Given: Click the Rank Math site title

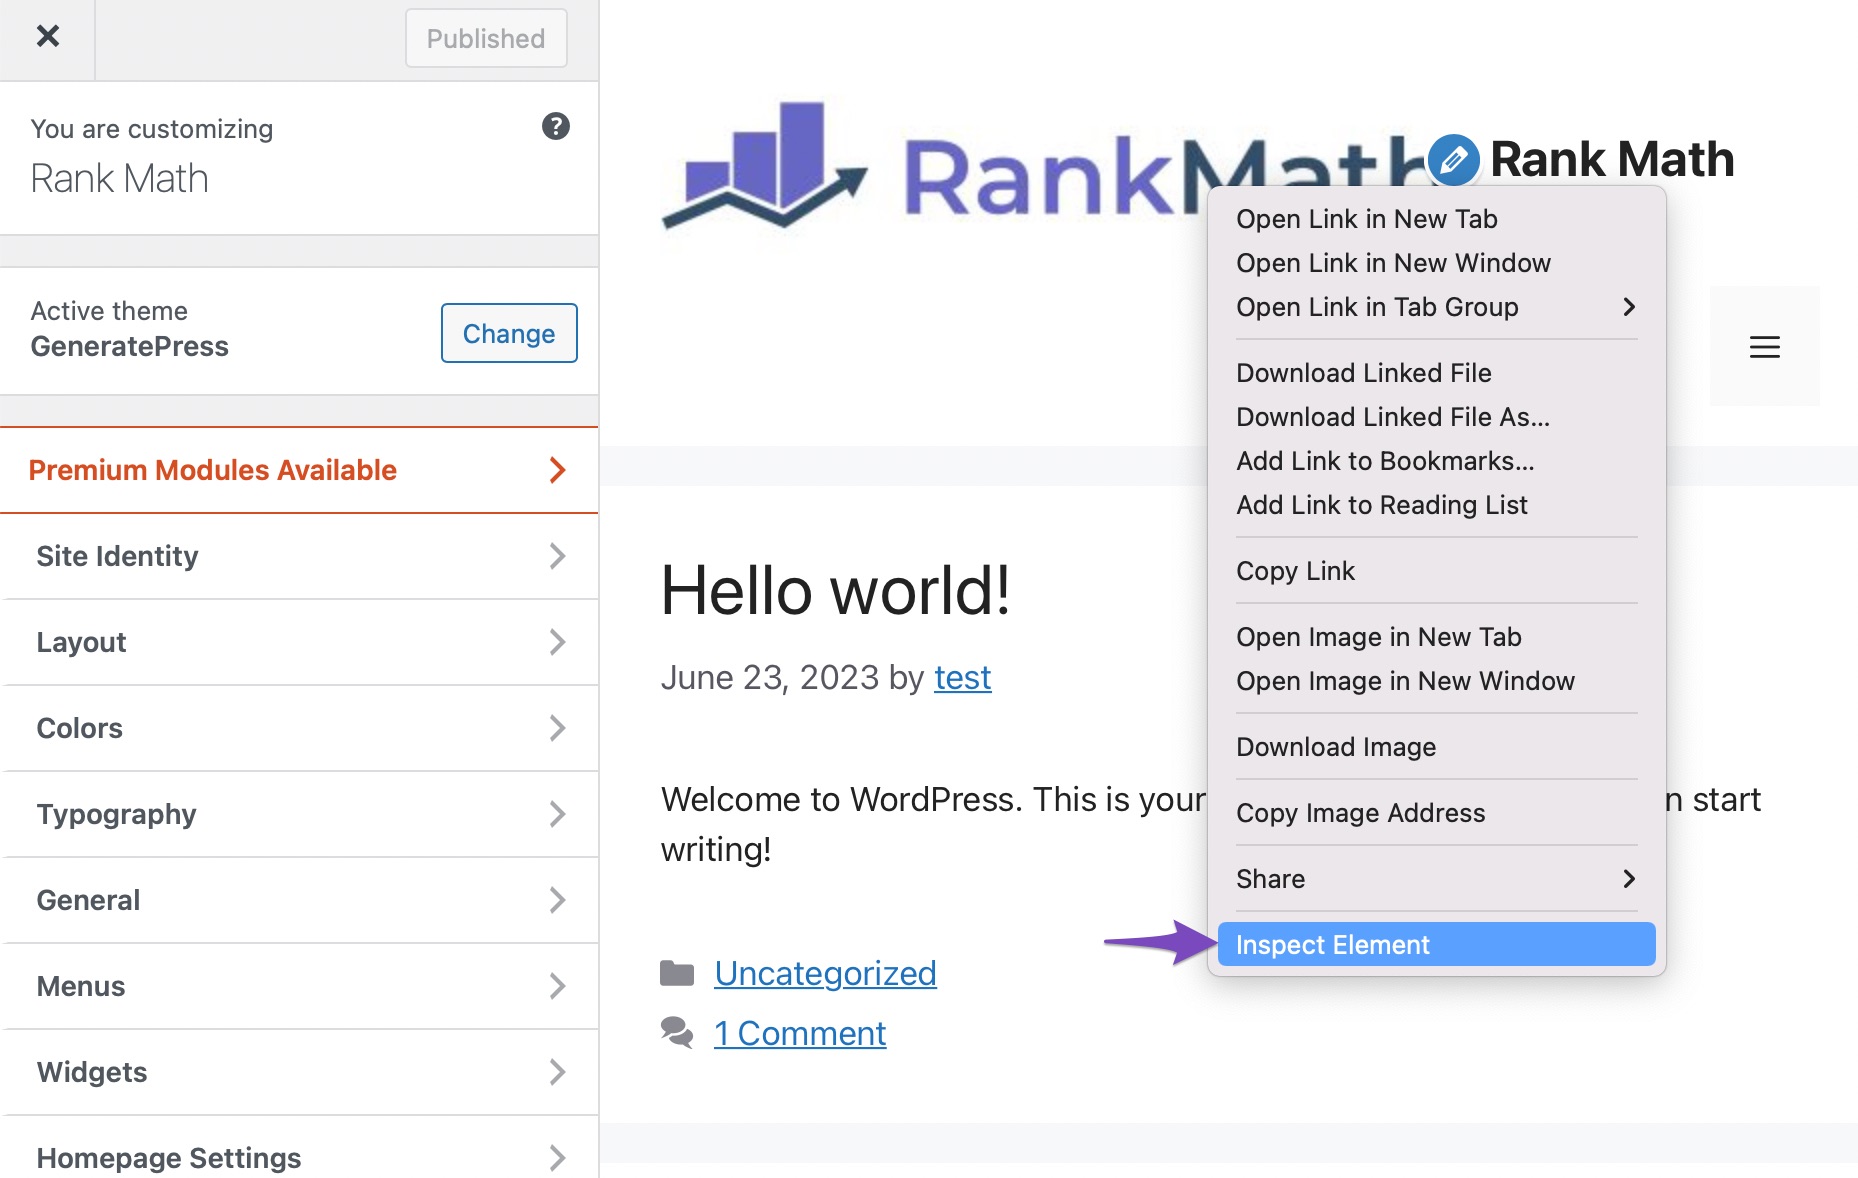Looking at the screenshot, I should (x=1612, y=159).
